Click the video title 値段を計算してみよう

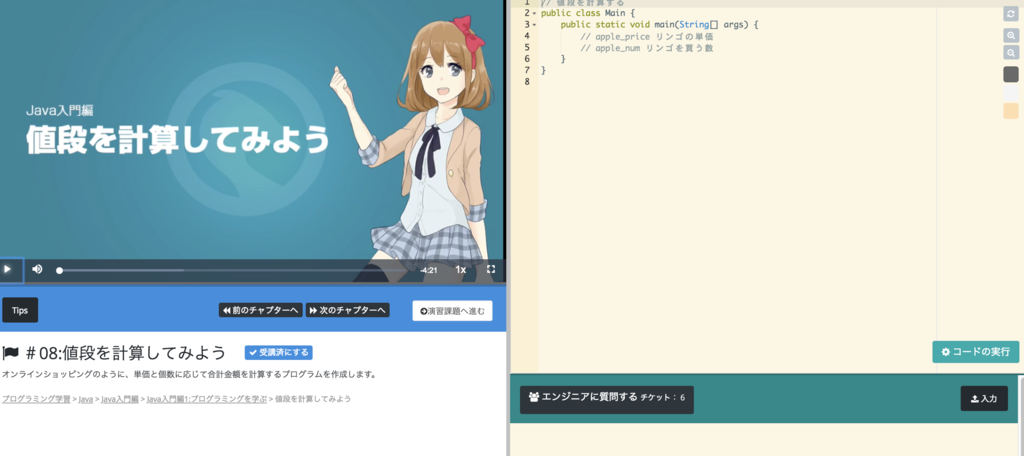click(x=177, y=140)
